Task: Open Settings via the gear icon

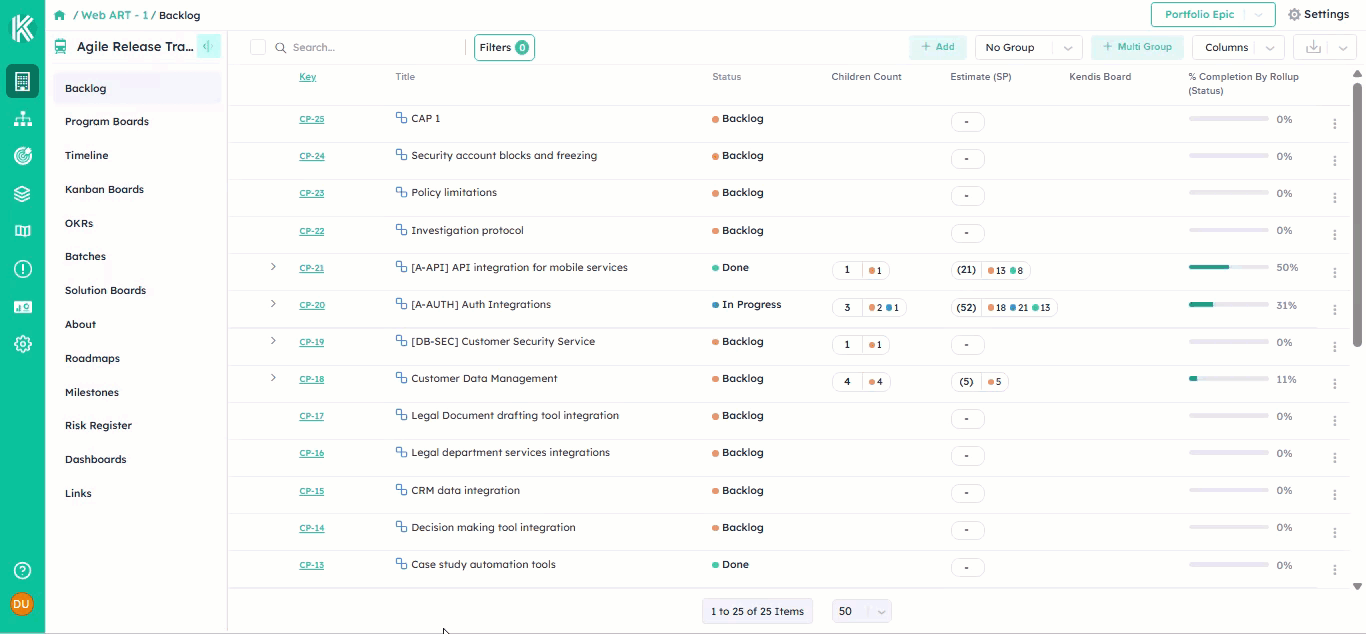Action: click(x=1318, y=15)
